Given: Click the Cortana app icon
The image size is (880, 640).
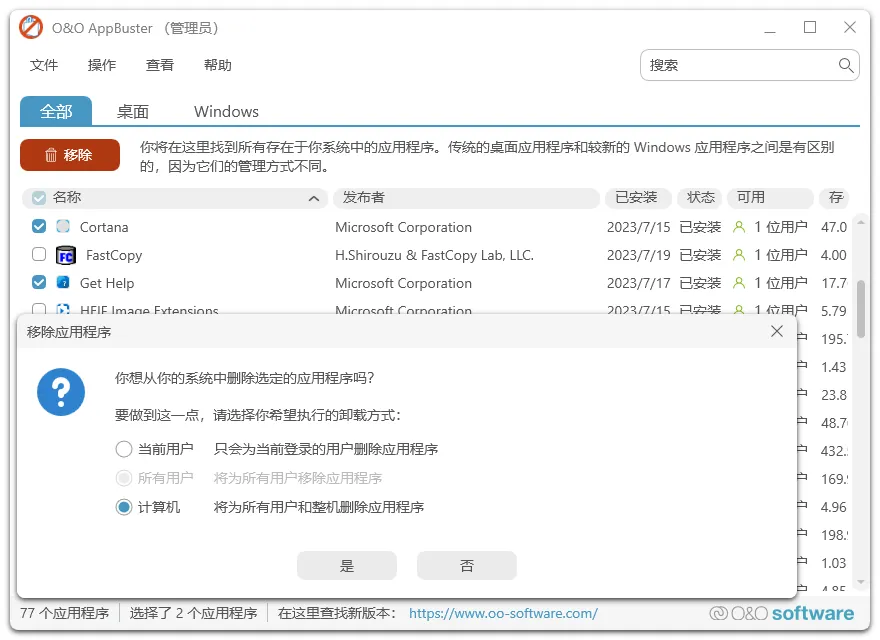Looking at the screenshot, I should tap(63, 226).
